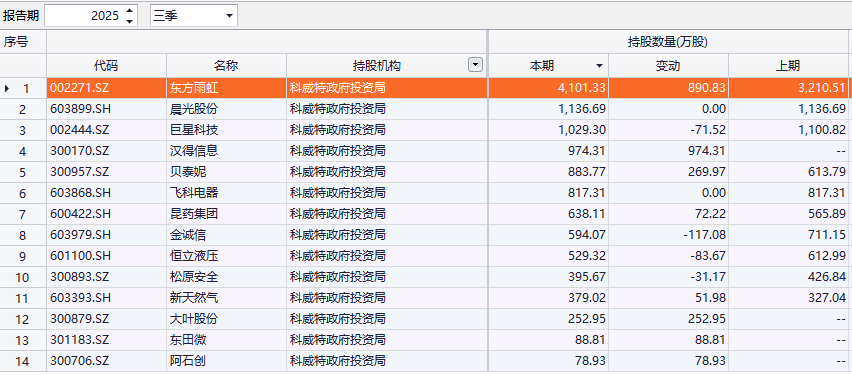852x375 pixels.
Task: Select the 东方雨虹 name cell
Action: pos(226,88)
